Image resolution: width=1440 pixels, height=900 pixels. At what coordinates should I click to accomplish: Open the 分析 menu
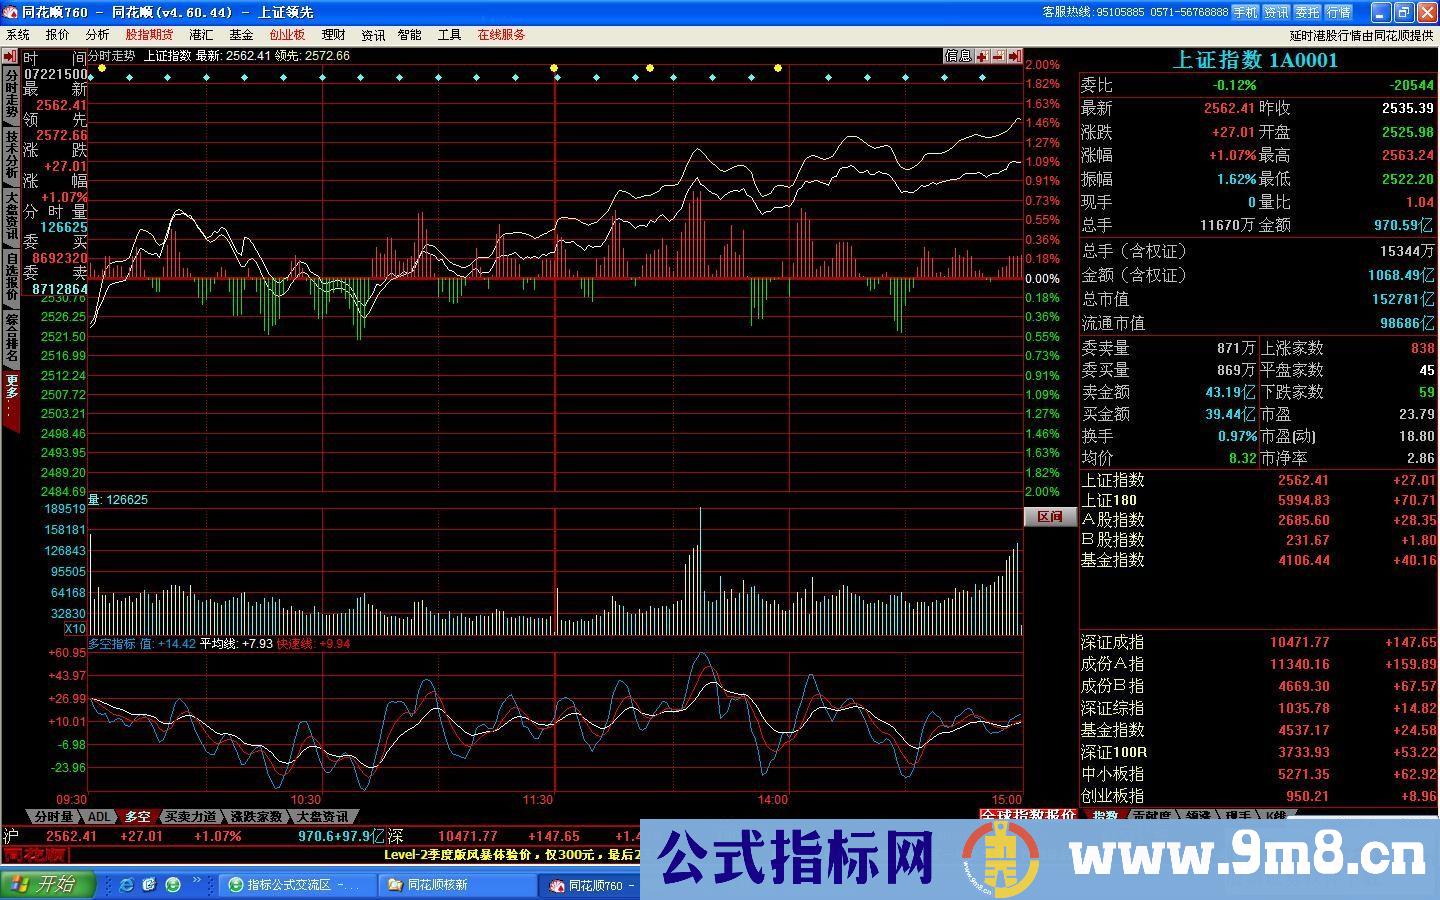click(x=97, y=35)
